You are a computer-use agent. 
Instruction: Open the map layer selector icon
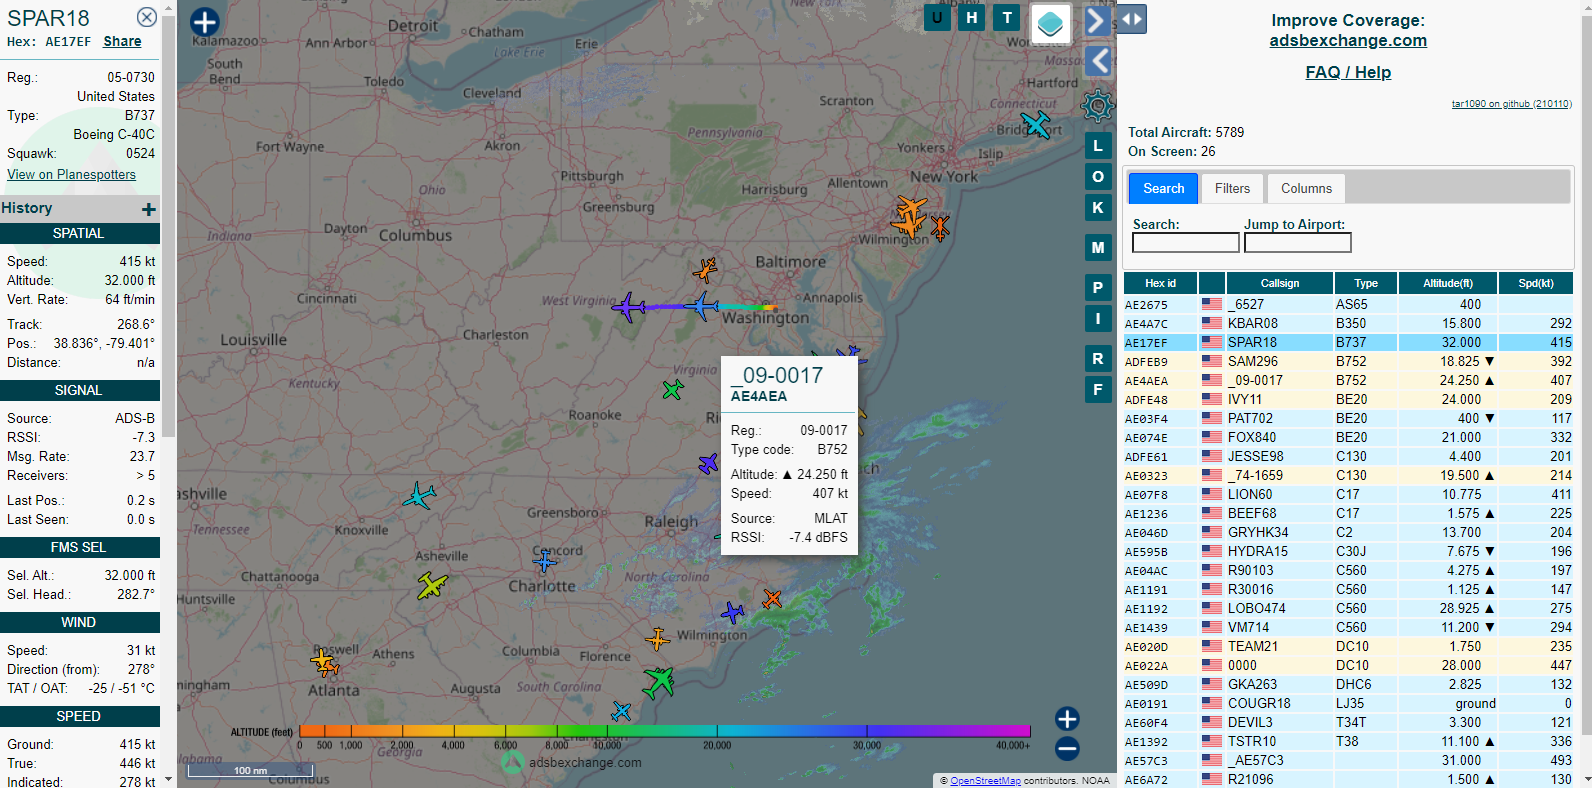tap(1050, 24)
